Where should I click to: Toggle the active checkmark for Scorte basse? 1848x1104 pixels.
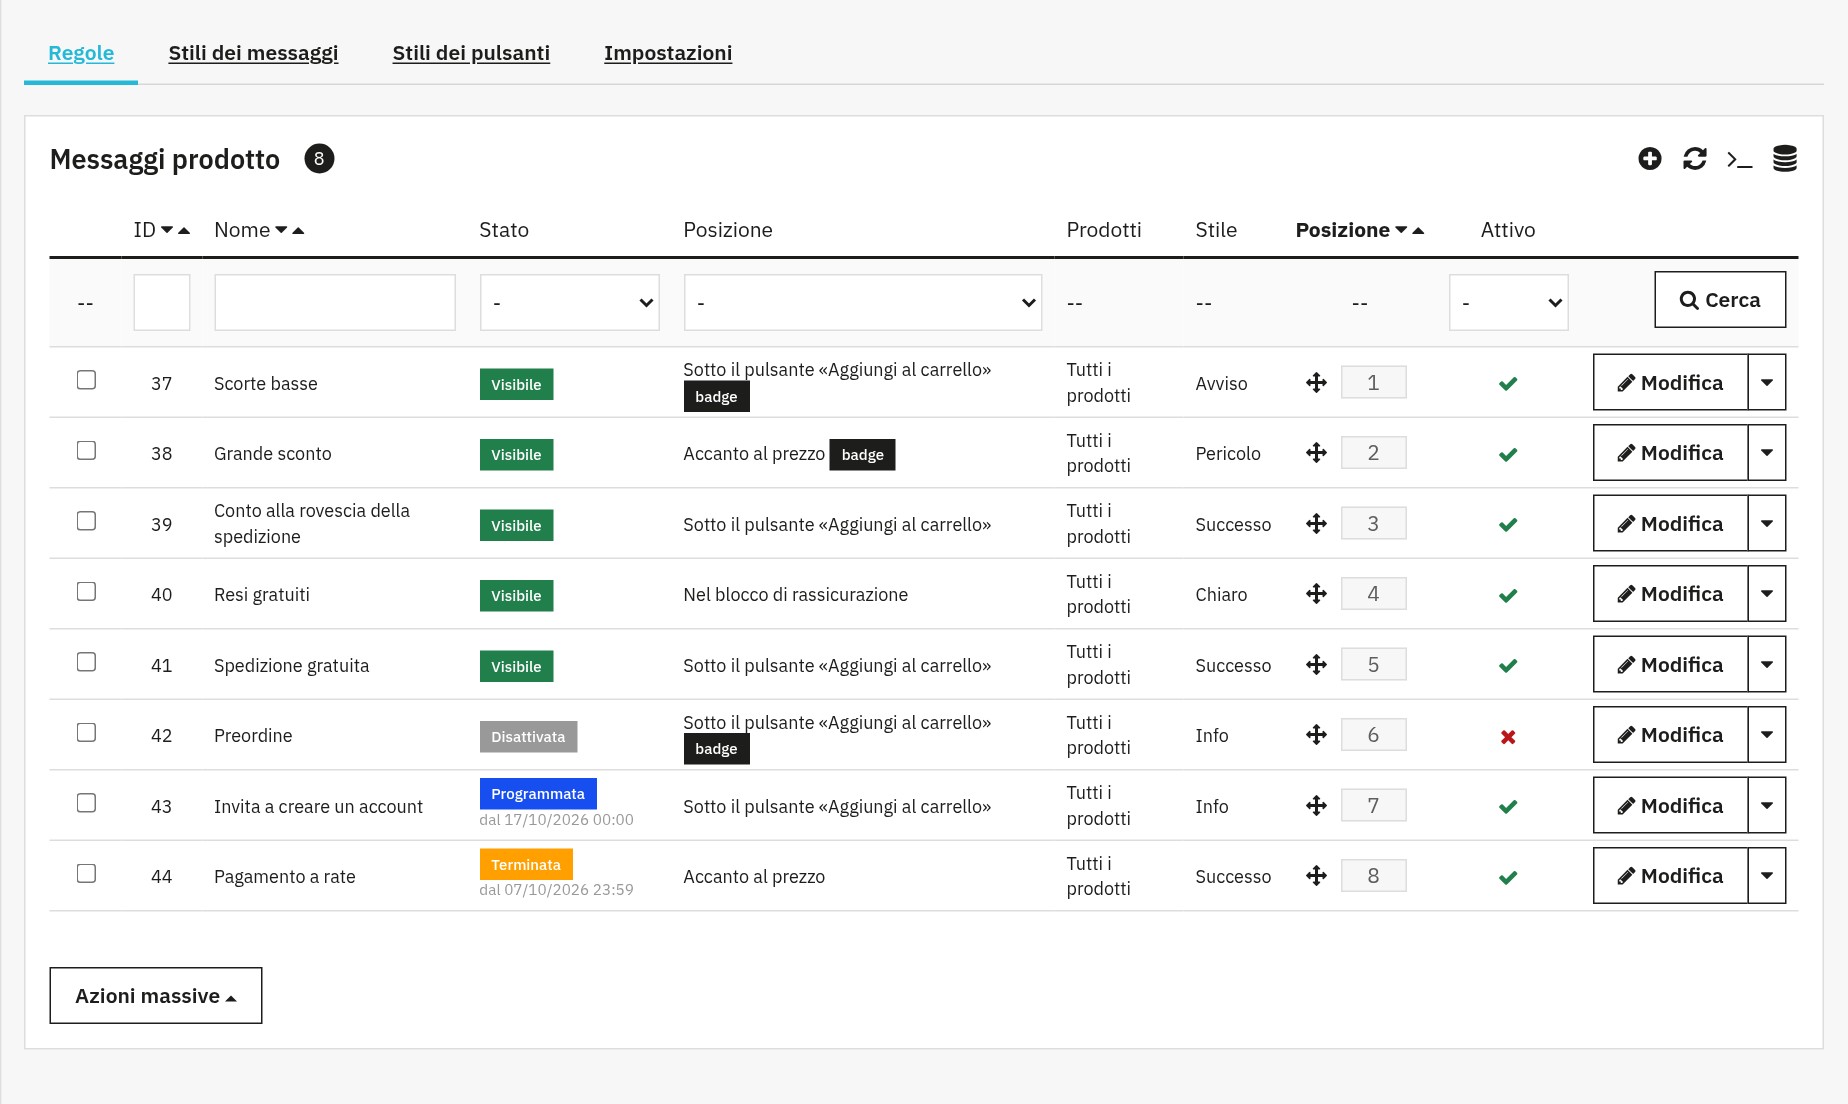pos(1508,384)
